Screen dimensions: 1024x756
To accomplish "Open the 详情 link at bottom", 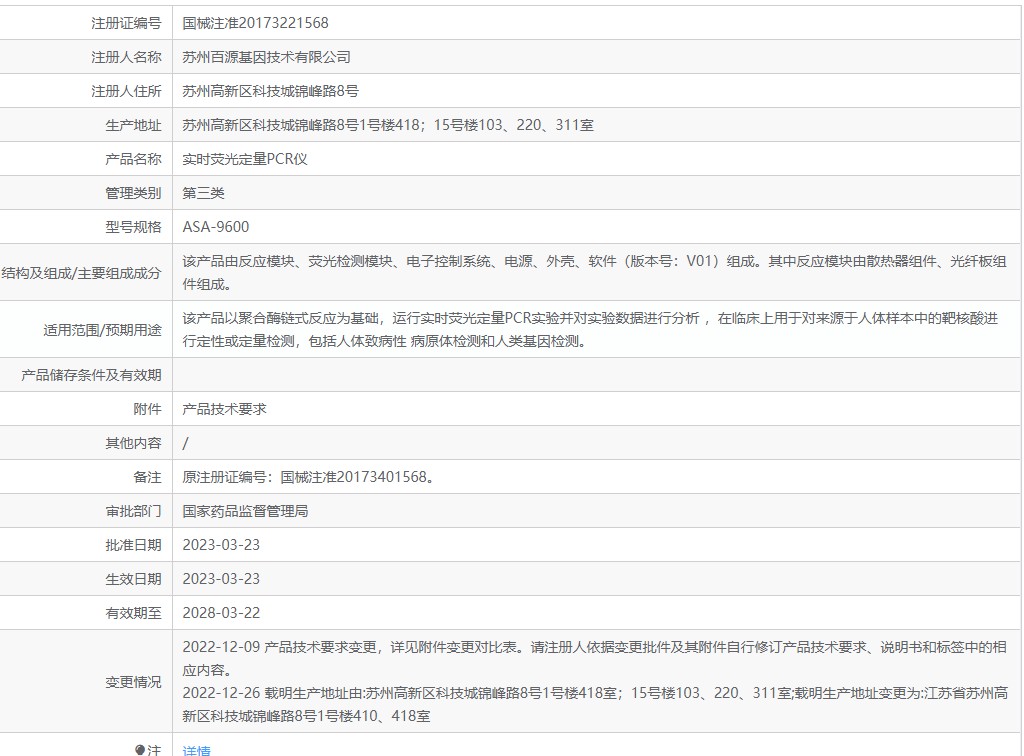I will point(197,750).
